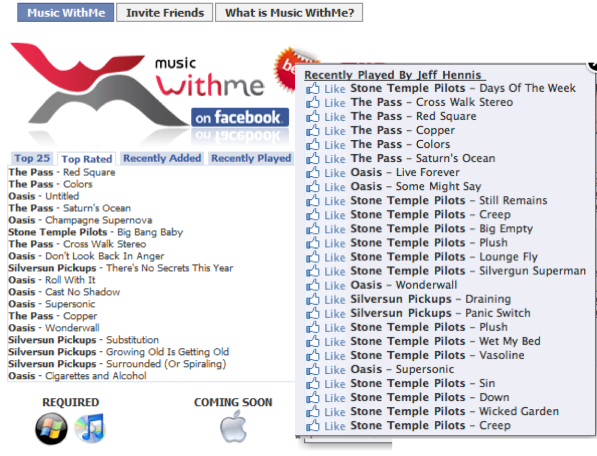Open The Pass - Red Square in Top Rated
The height and width of the screenshot is (456, 597).
[x=62, y=172]
